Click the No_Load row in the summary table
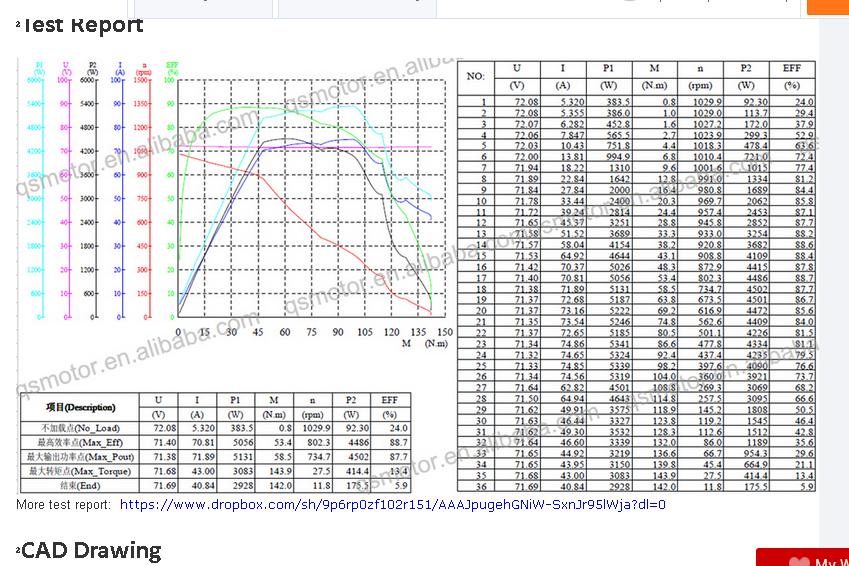Image resolution: width=849 pixels, height=566 pixels. click(215, 428)
